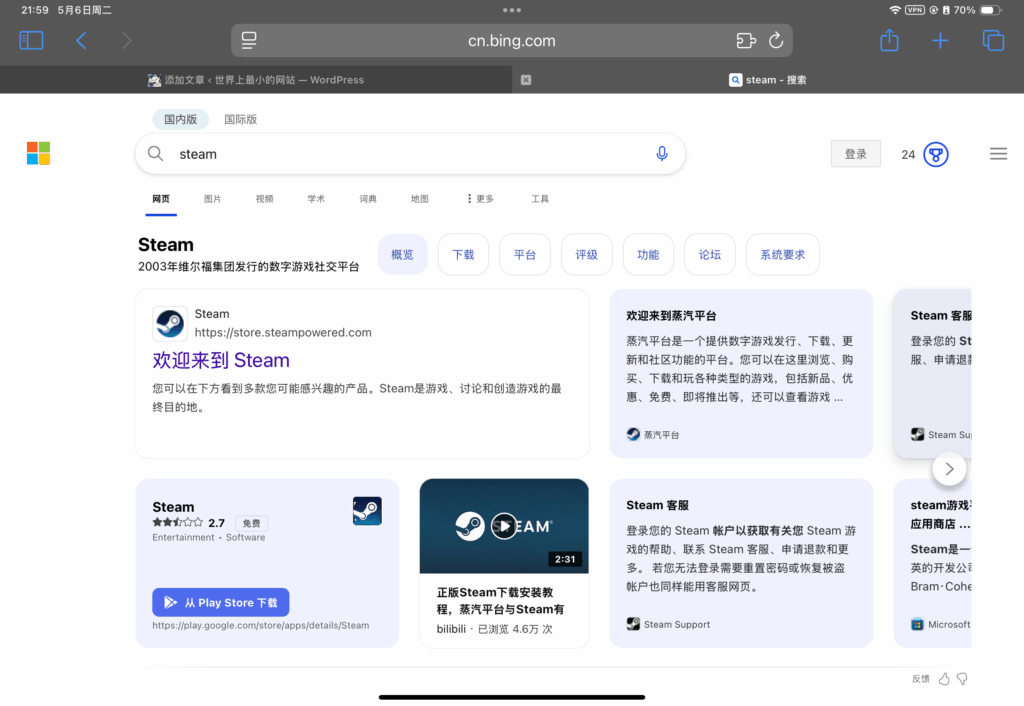Viewport: 1024px width, 706px height.
Task: Reload the cn.bing.com page
Action: tap(776, 40)
